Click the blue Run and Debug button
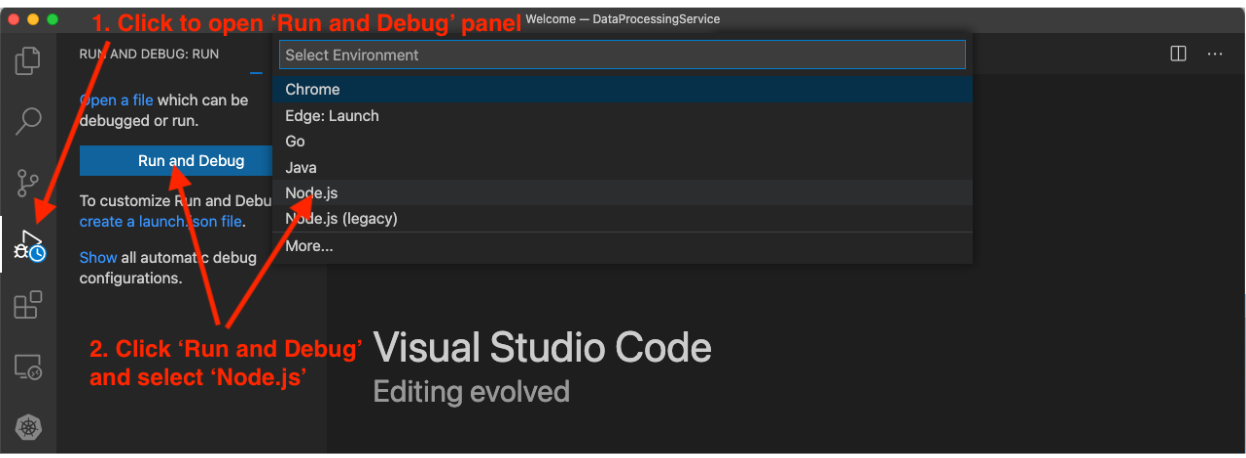The height and width of the screenshot is (458, 1246). [x=176, y=160]
